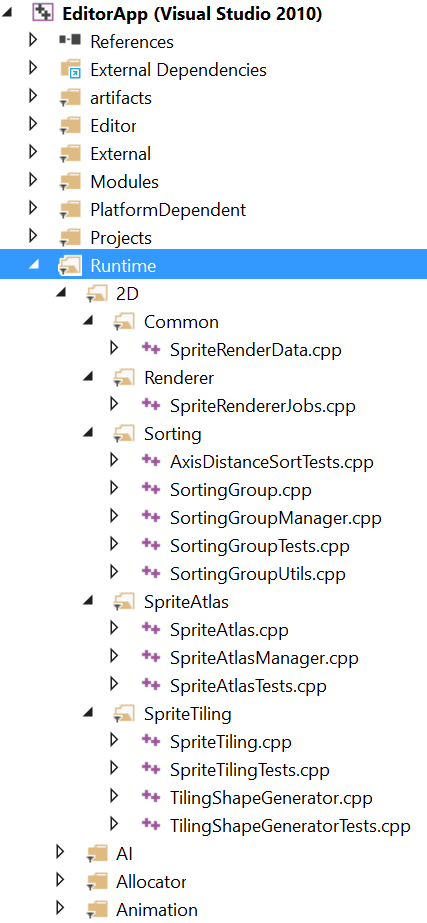Click the C++ icon beside TilingShapeGenerator.cpp
Screen dimensions: 427x923
pyautogui.click(x=151, y=796)
